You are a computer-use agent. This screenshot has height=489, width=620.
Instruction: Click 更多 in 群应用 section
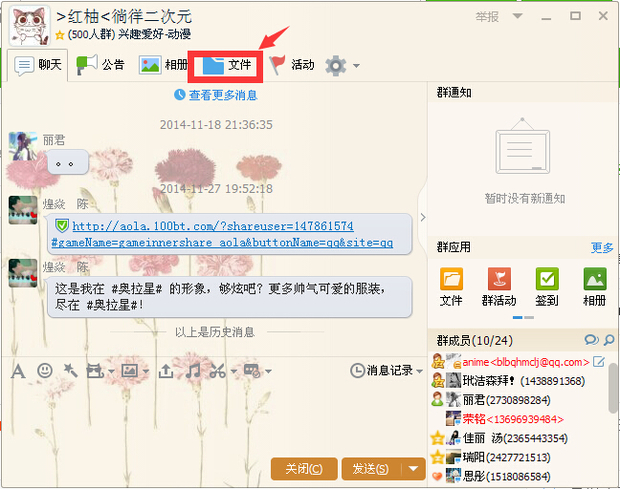tap(602, 247)
